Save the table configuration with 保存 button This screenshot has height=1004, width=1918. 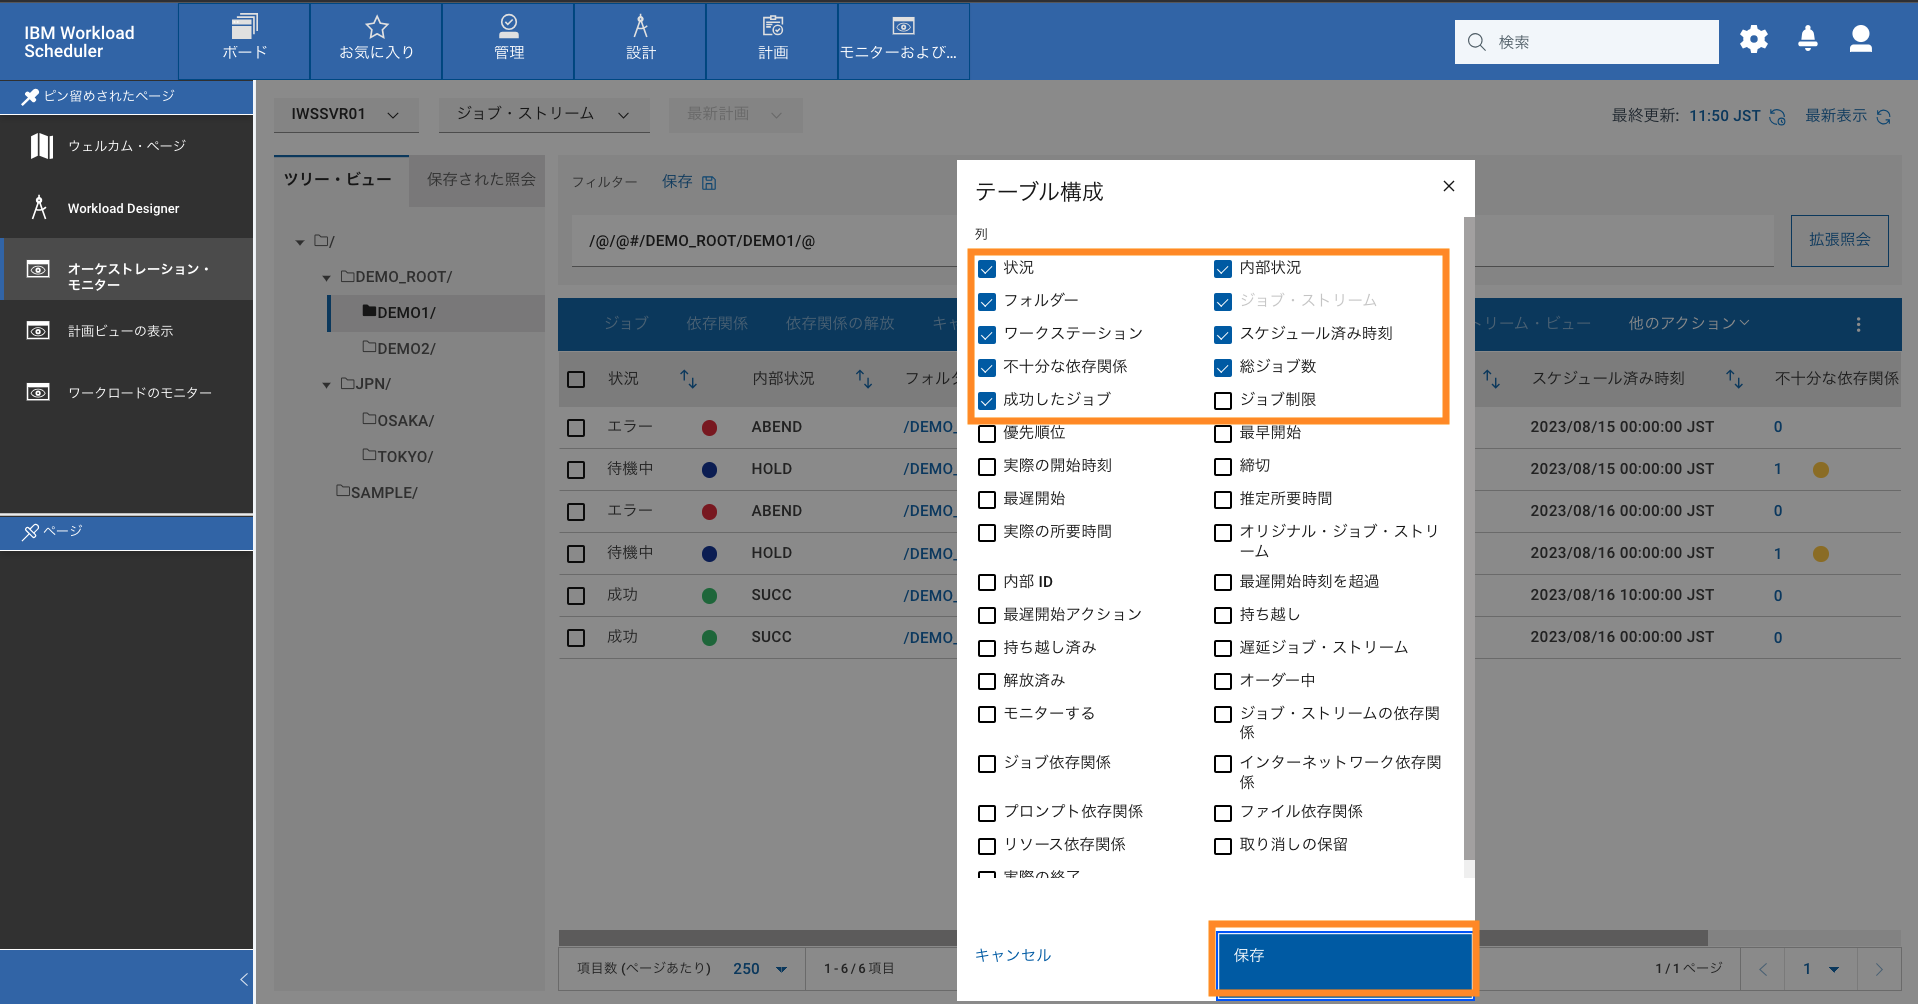pyautogui.click(x=1344, y=956)
